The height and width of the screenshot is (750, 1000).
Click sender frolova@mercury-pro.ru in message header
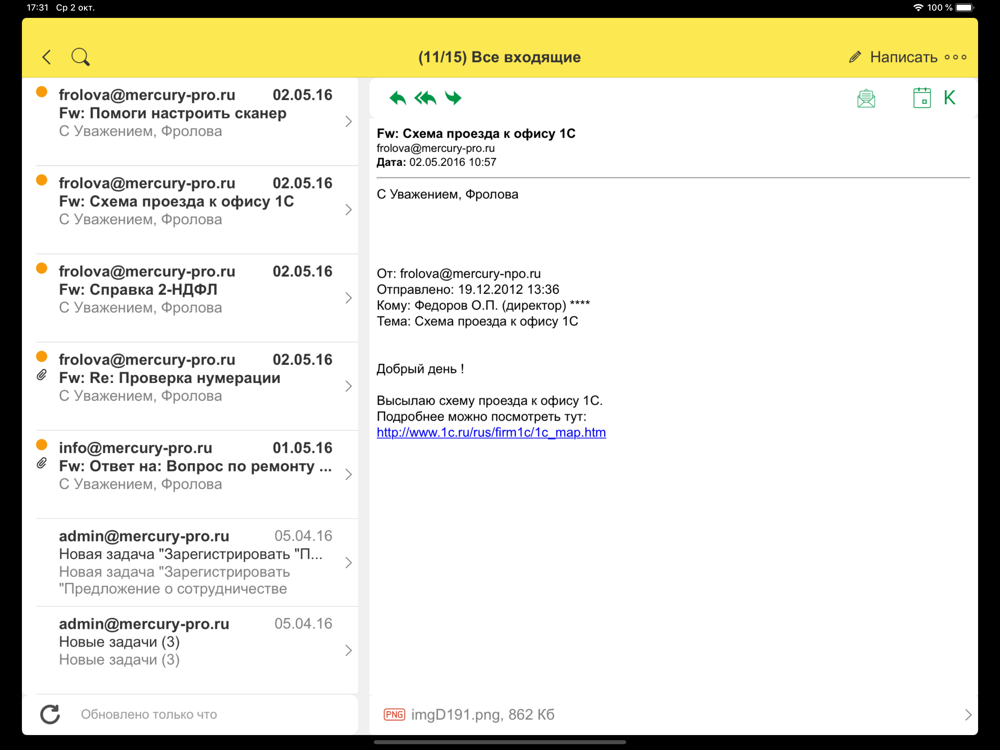click(x=436, y=148)
